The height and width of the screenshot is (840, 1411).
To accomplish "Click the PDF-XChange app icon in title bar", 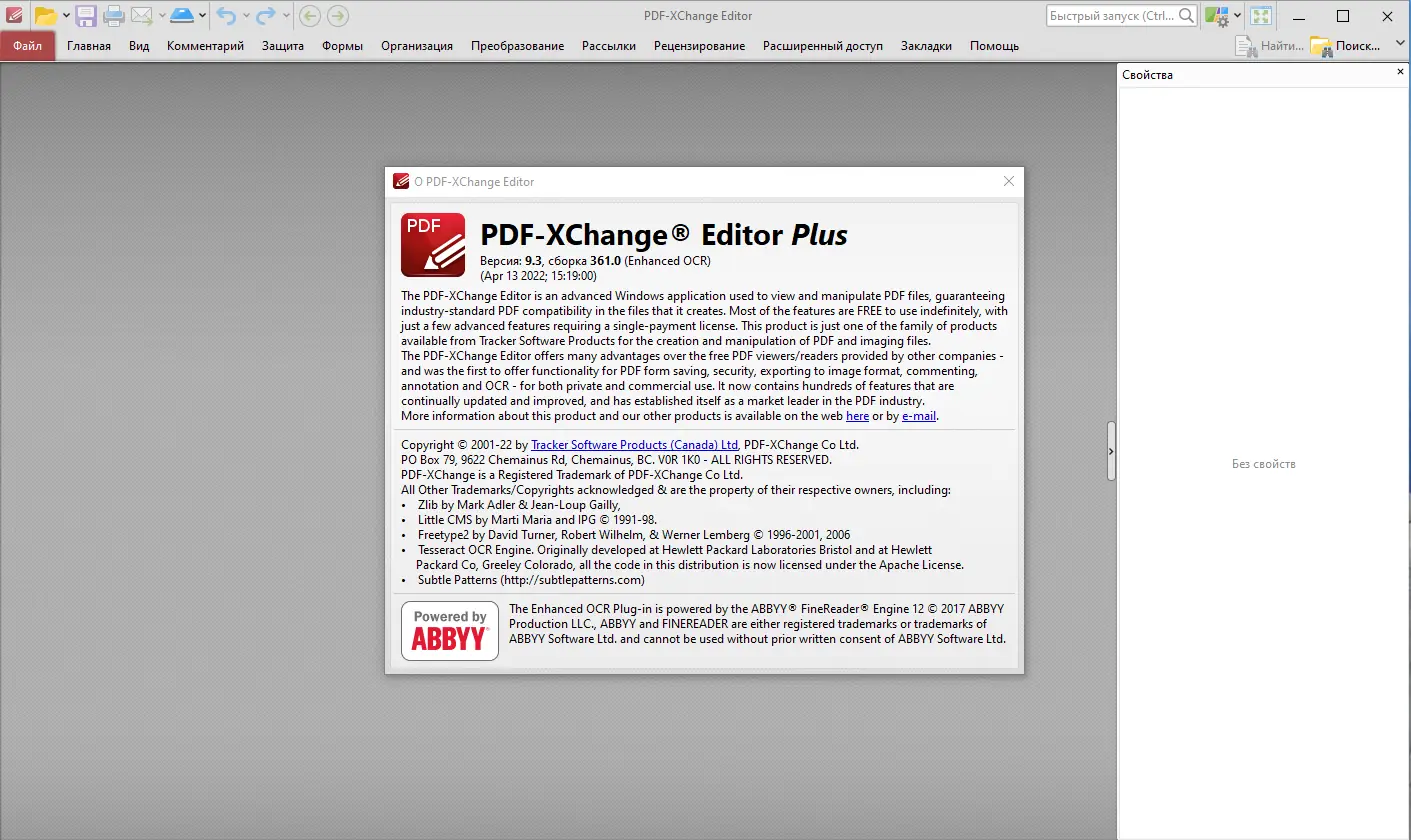I will click(x=13, y=15).
